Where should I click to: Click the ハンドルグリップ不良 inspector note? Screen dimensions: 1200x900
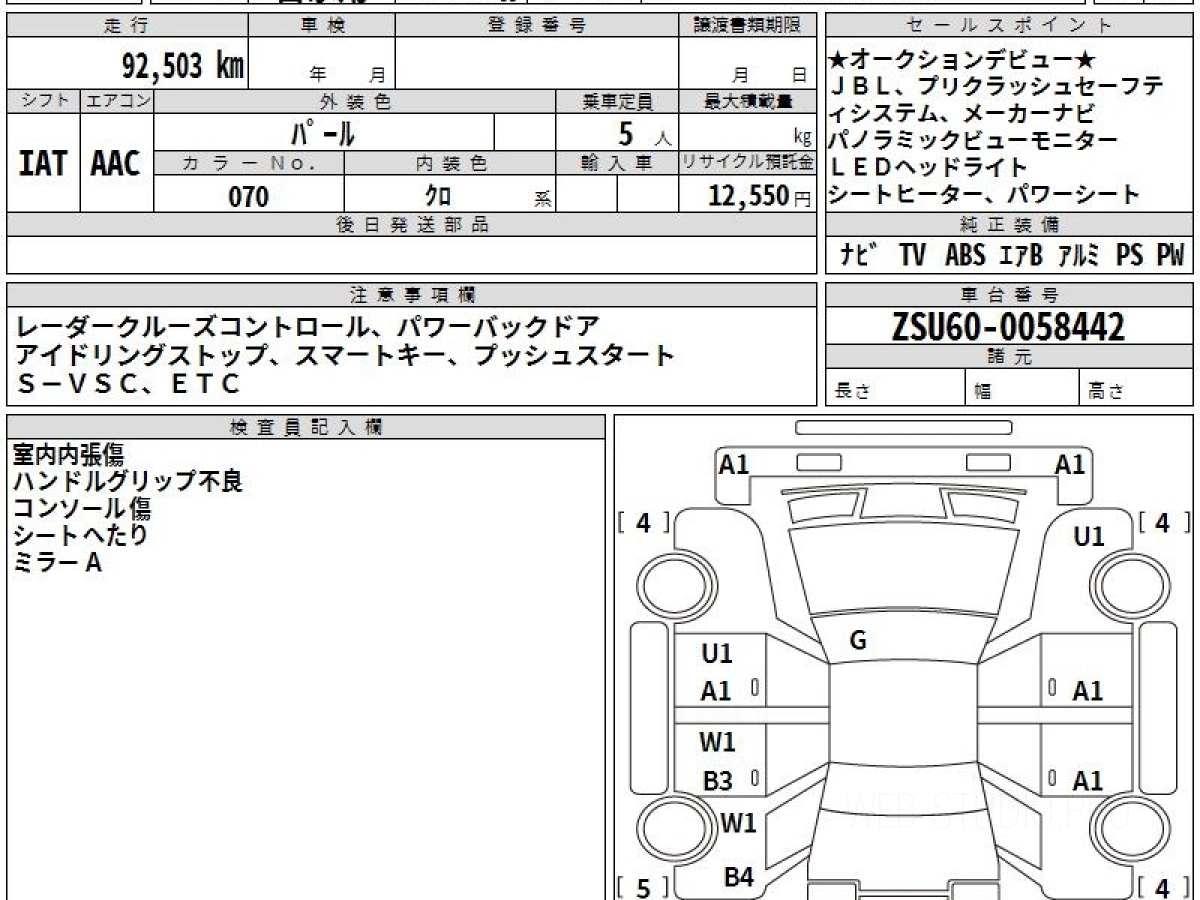[128, 482]
